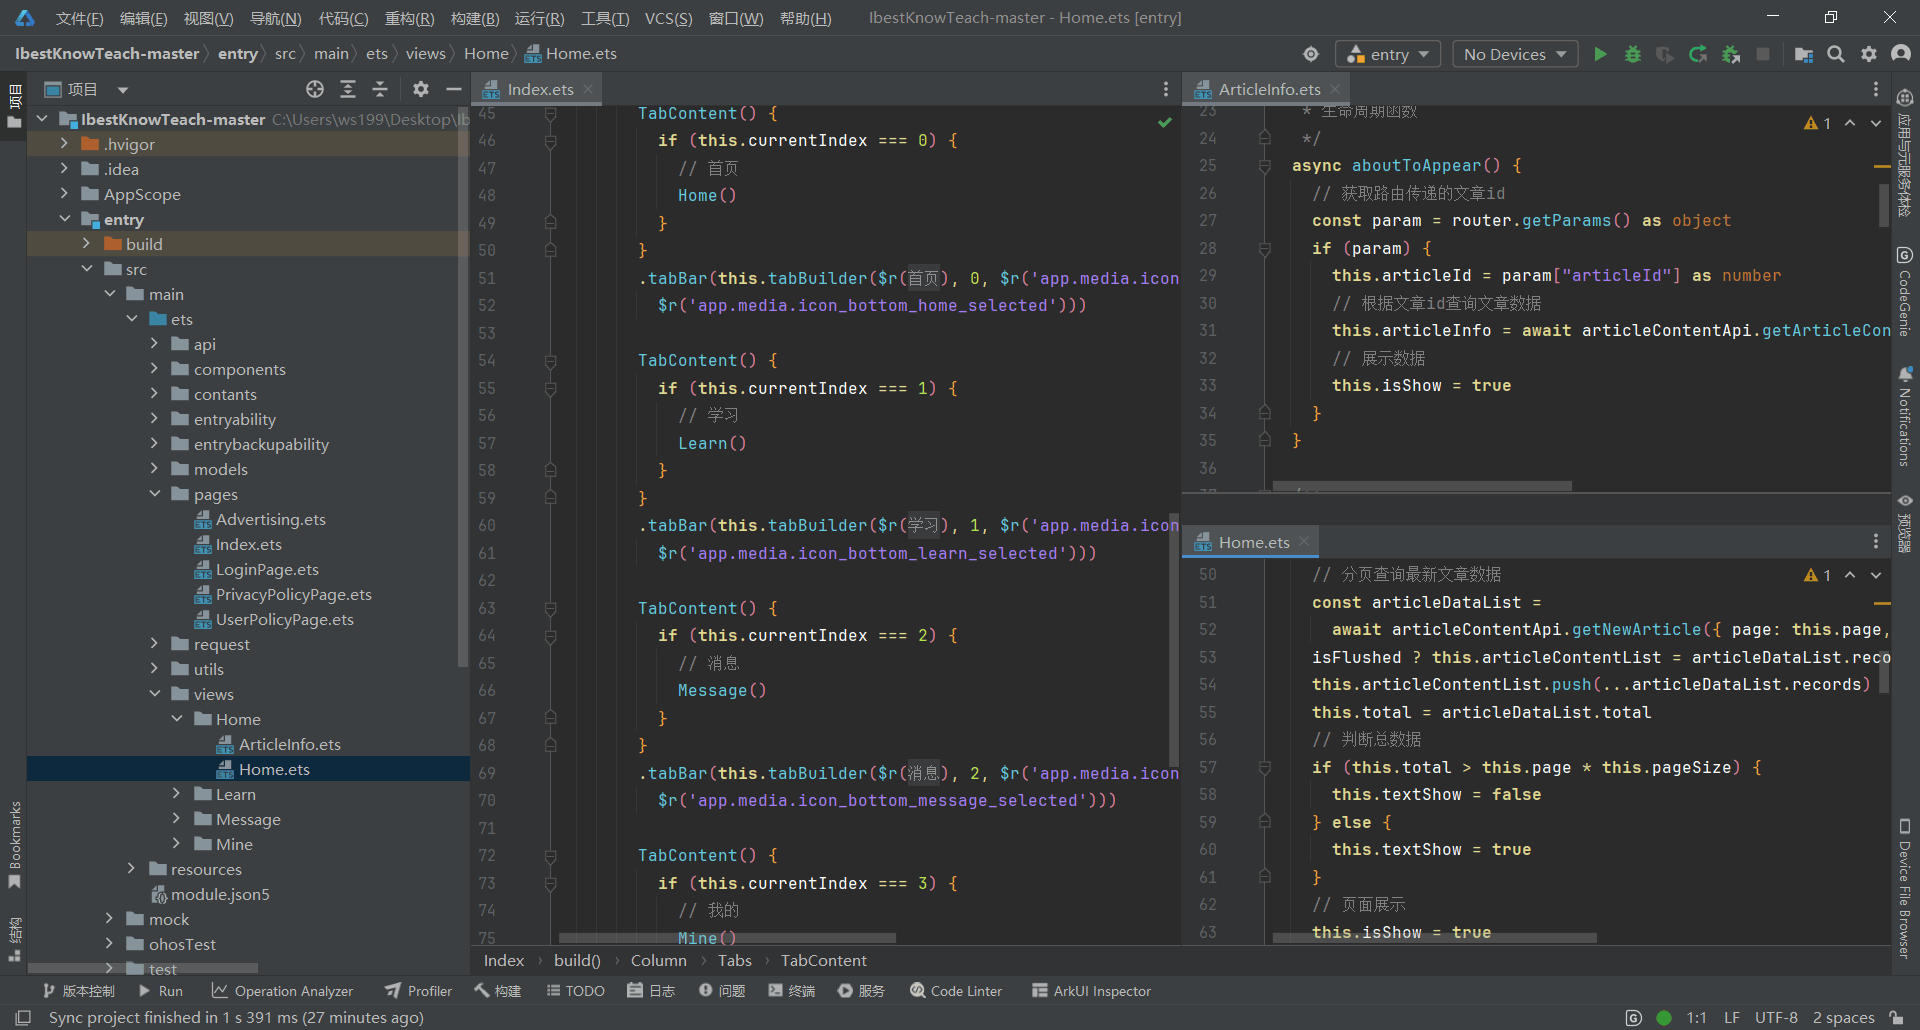
Task: Toggle fold marker at line 46
Action: point(550,141)
